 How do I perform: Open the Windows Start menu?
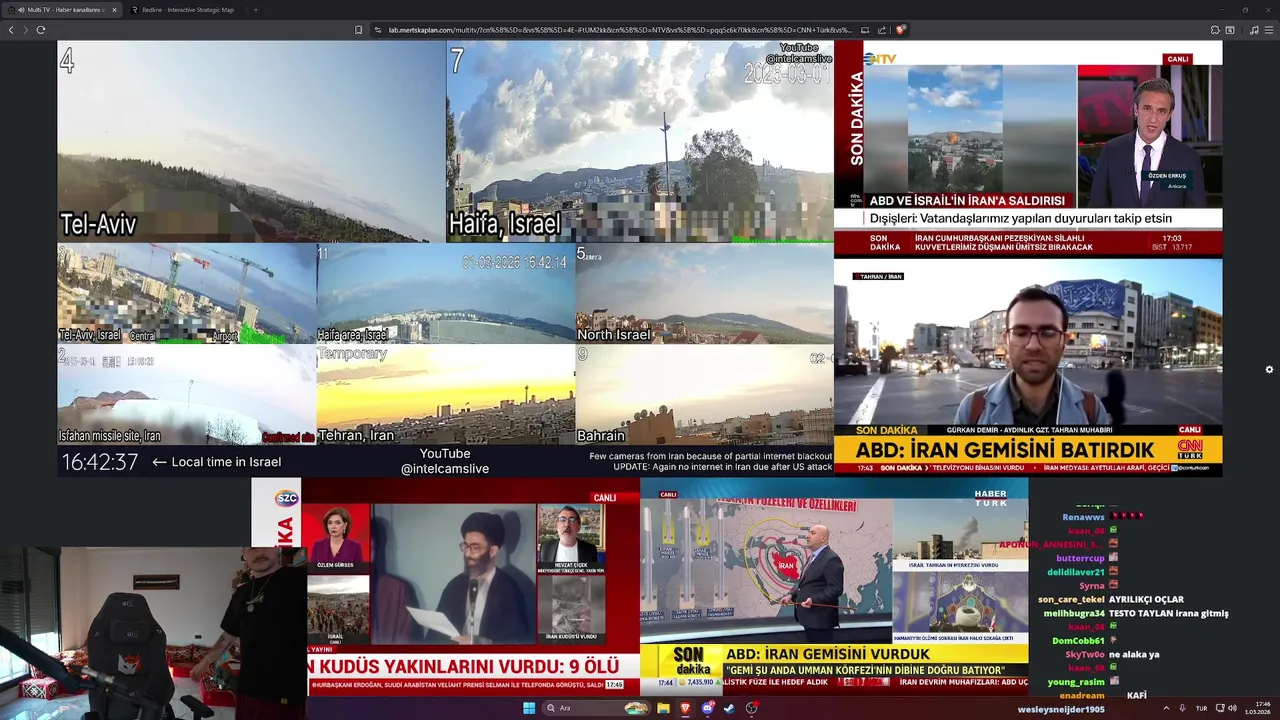point(529,708)
